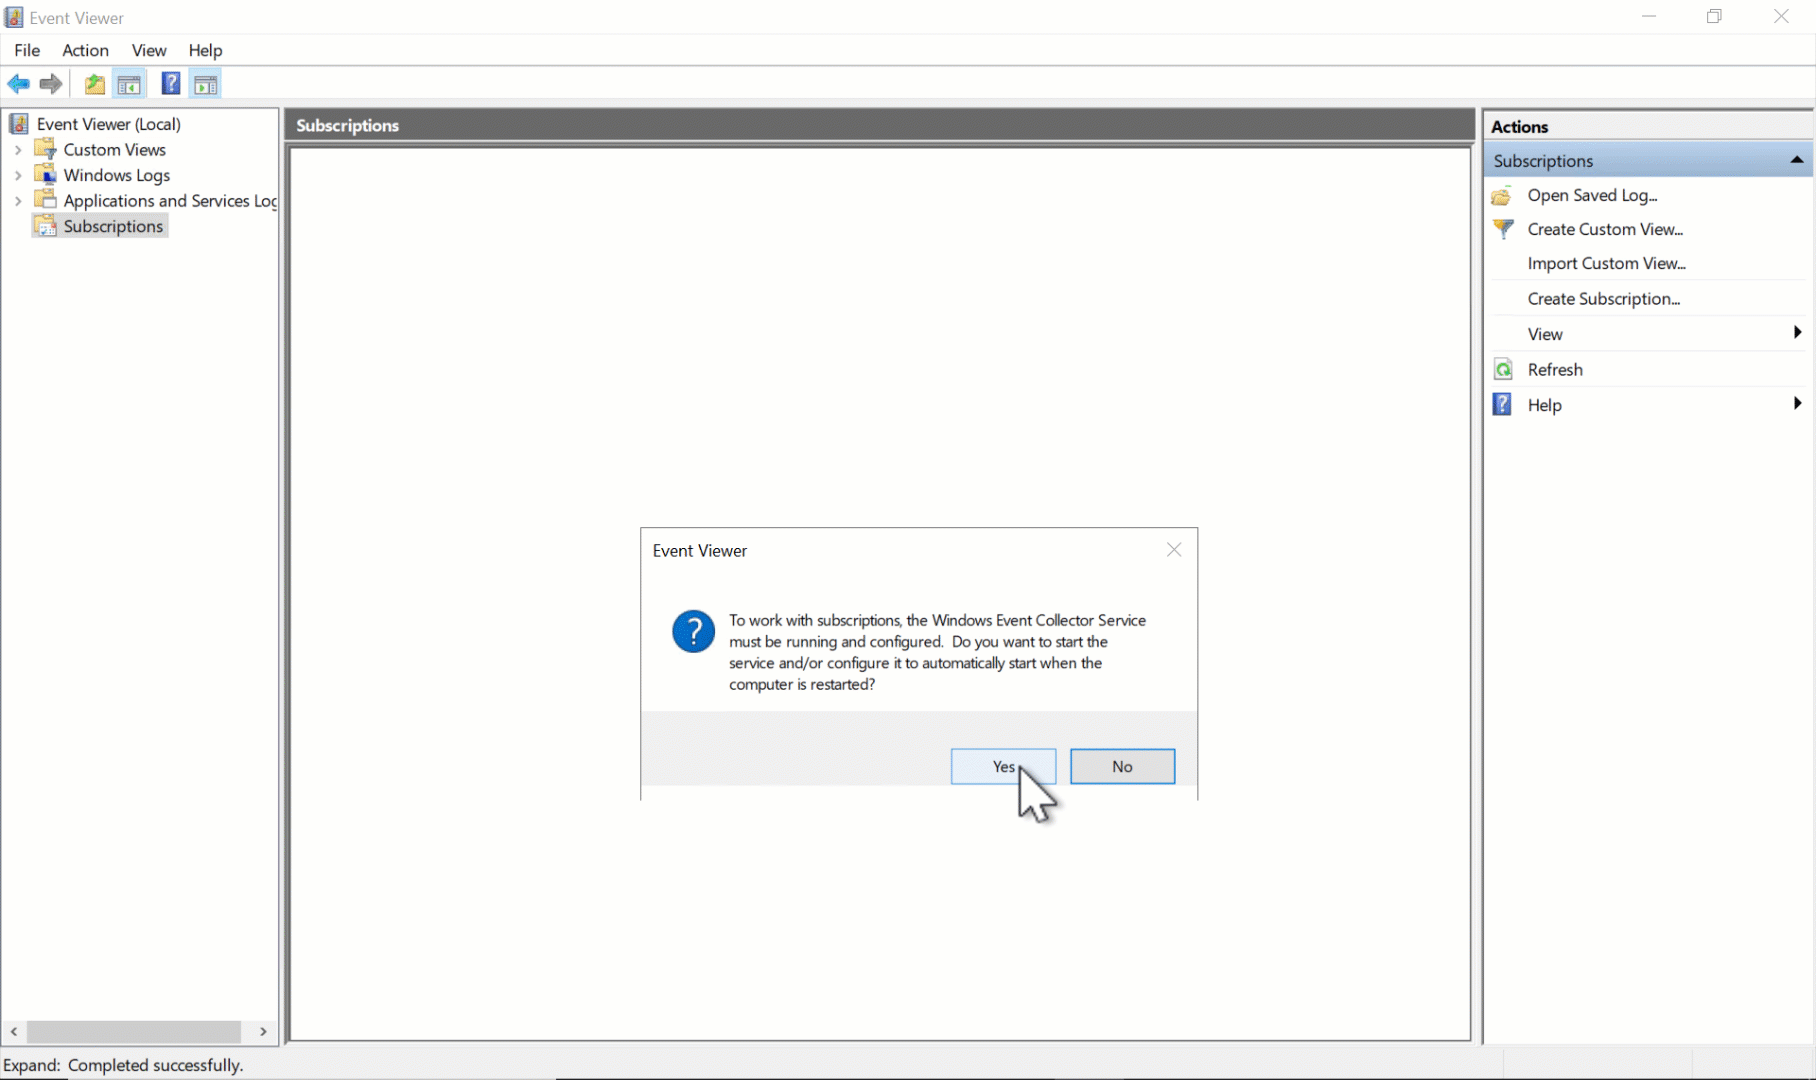Click the Custom Views folder icon
The height and width of the screenshot is (1080, 1816).
click(45, 149)
